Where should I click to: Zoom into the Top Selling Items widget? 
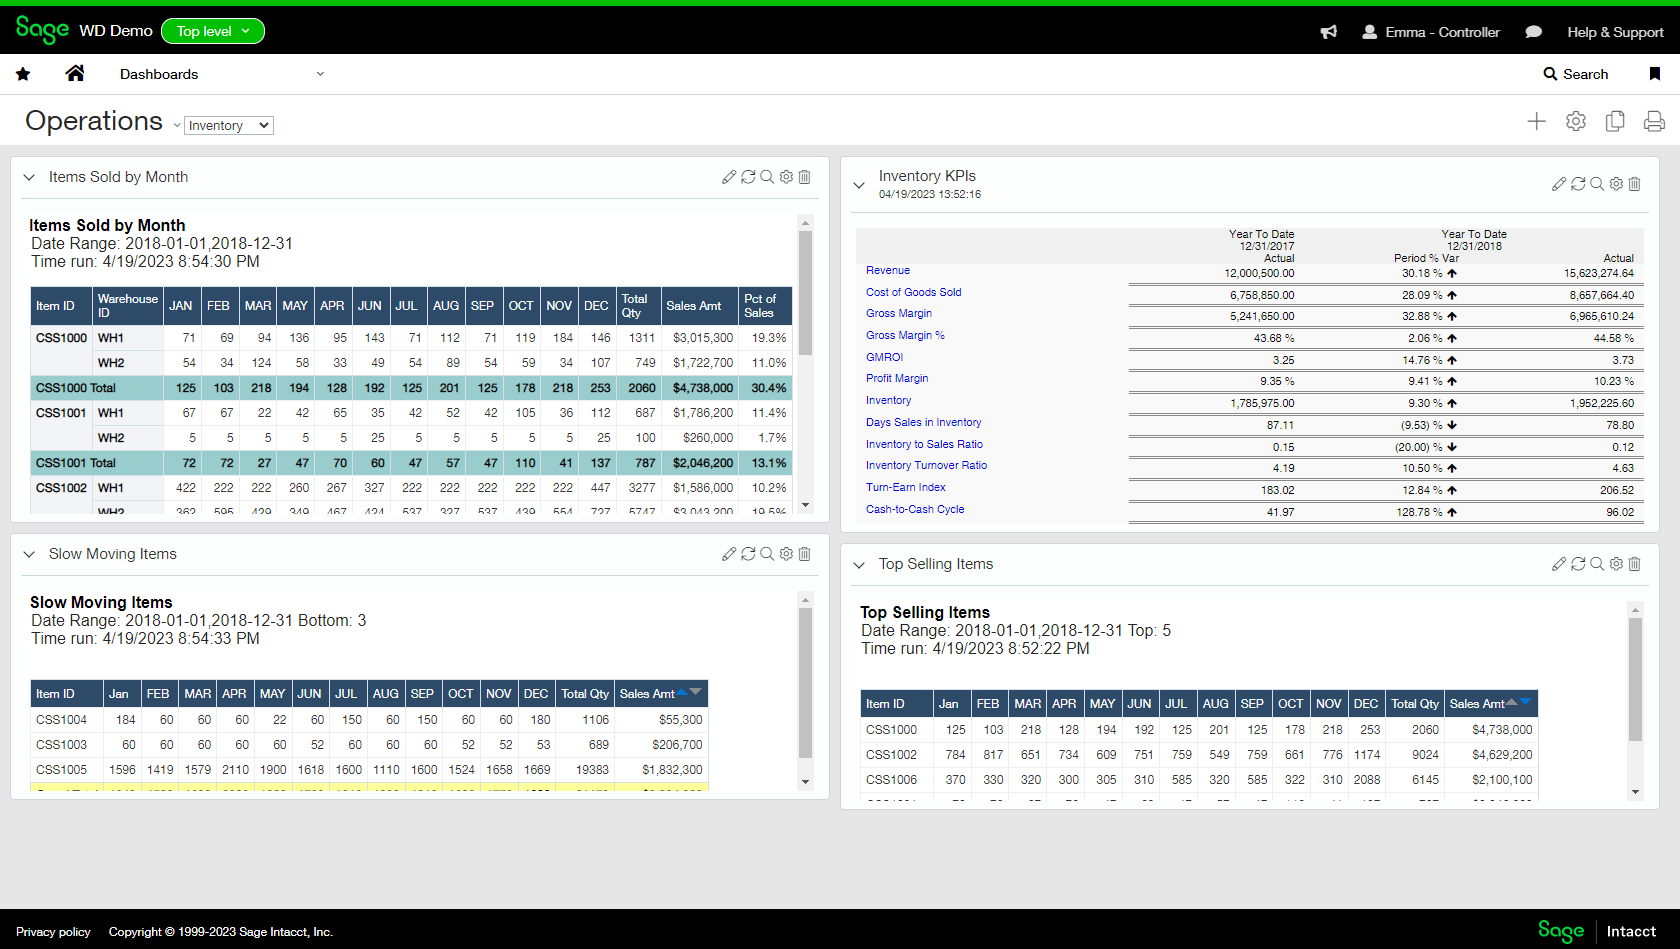click(x=1597, y=563)
